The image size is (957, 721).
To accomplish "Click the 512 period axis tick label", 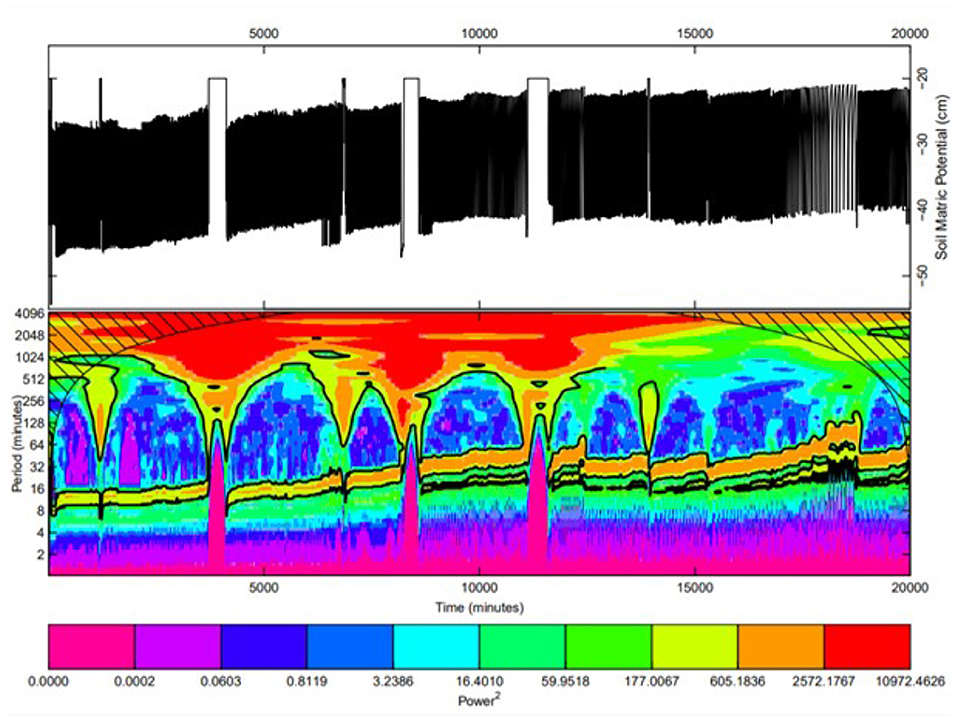I will coord(35,380).
